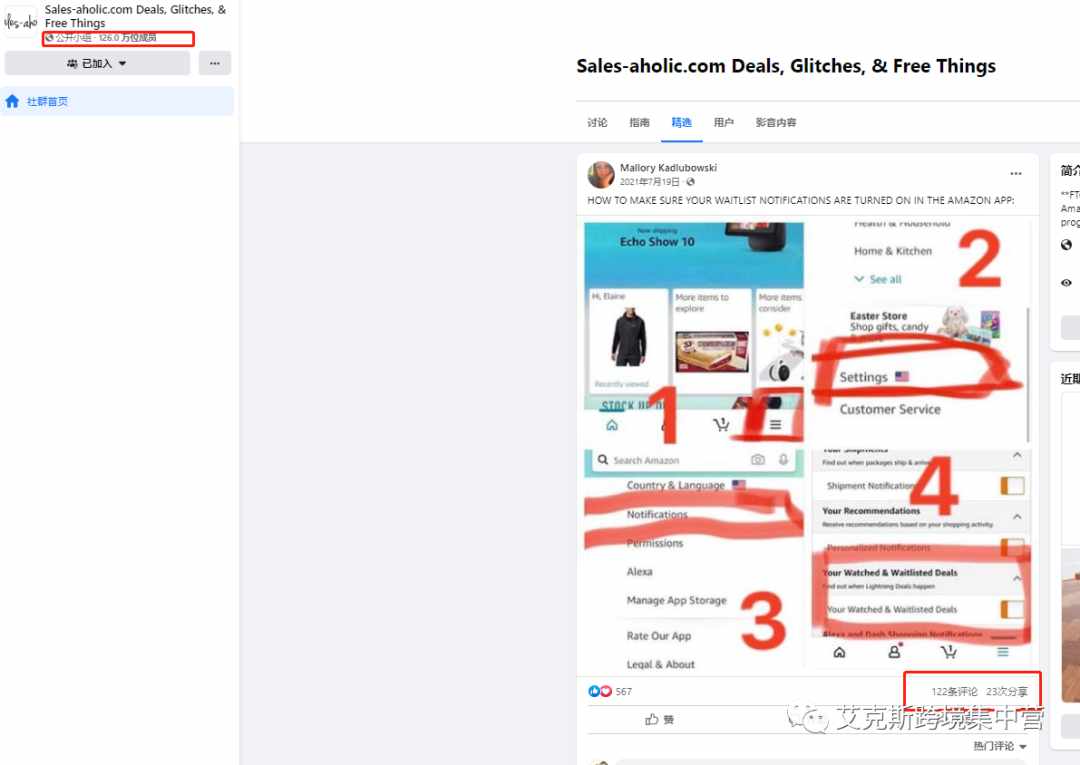Click the Shipment Notifications toggle in image
1080x765 pixels.
(1012, 486)
